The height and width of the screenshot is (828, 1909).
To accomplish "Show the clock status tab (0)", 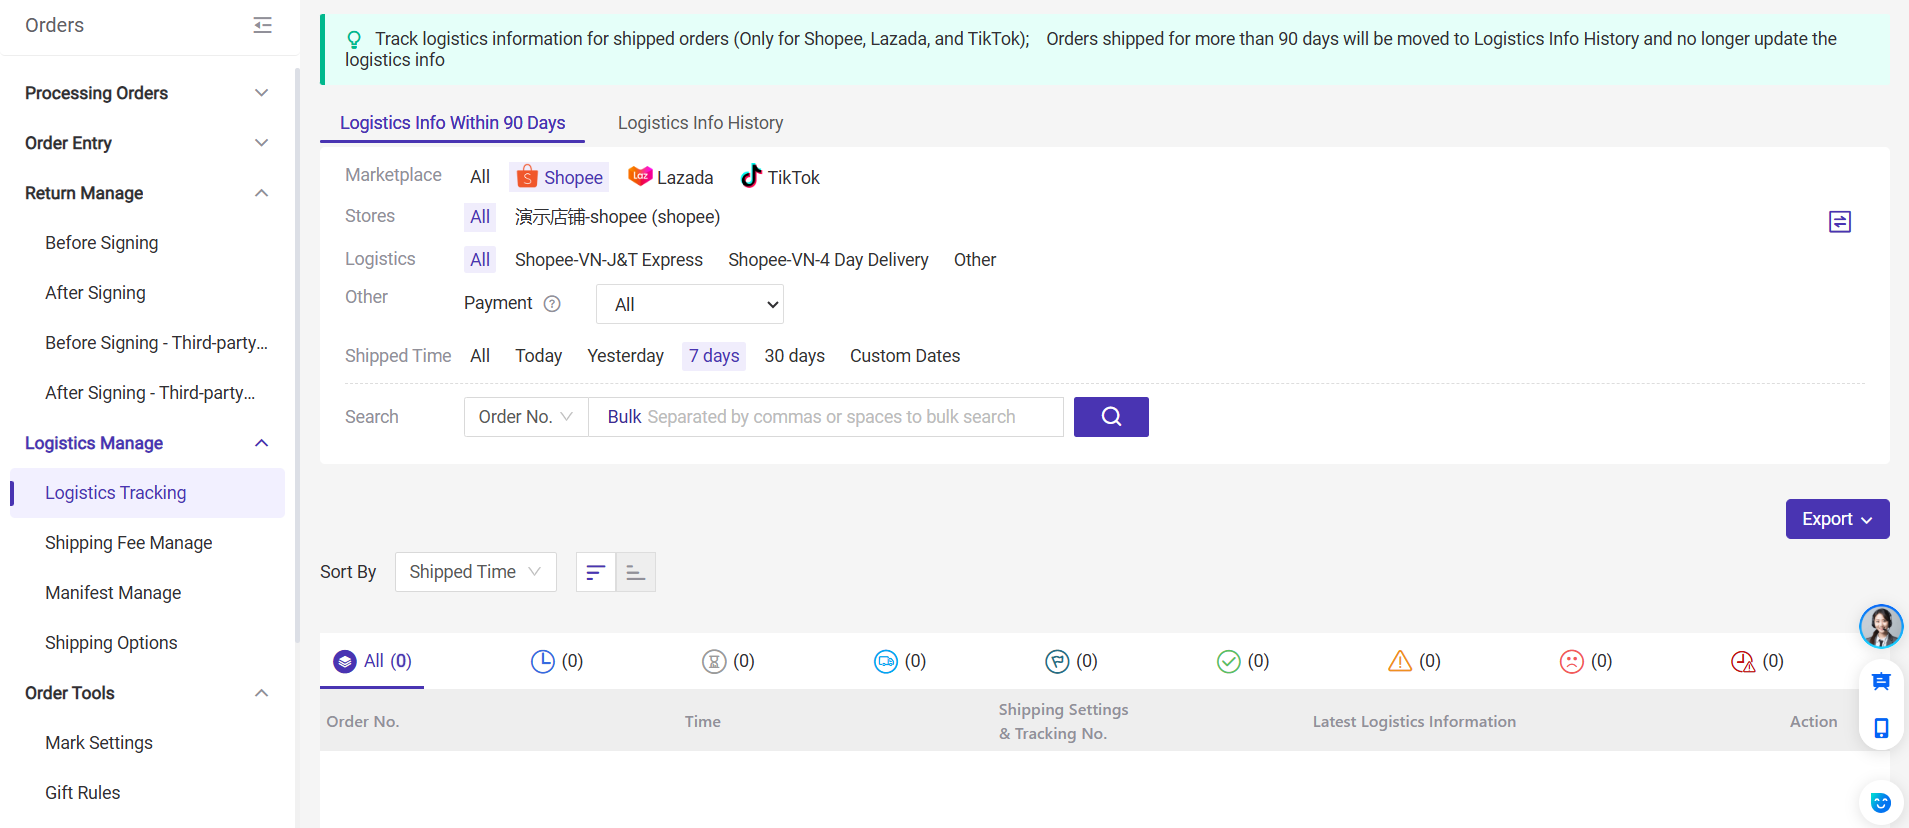I will [557, 661].
